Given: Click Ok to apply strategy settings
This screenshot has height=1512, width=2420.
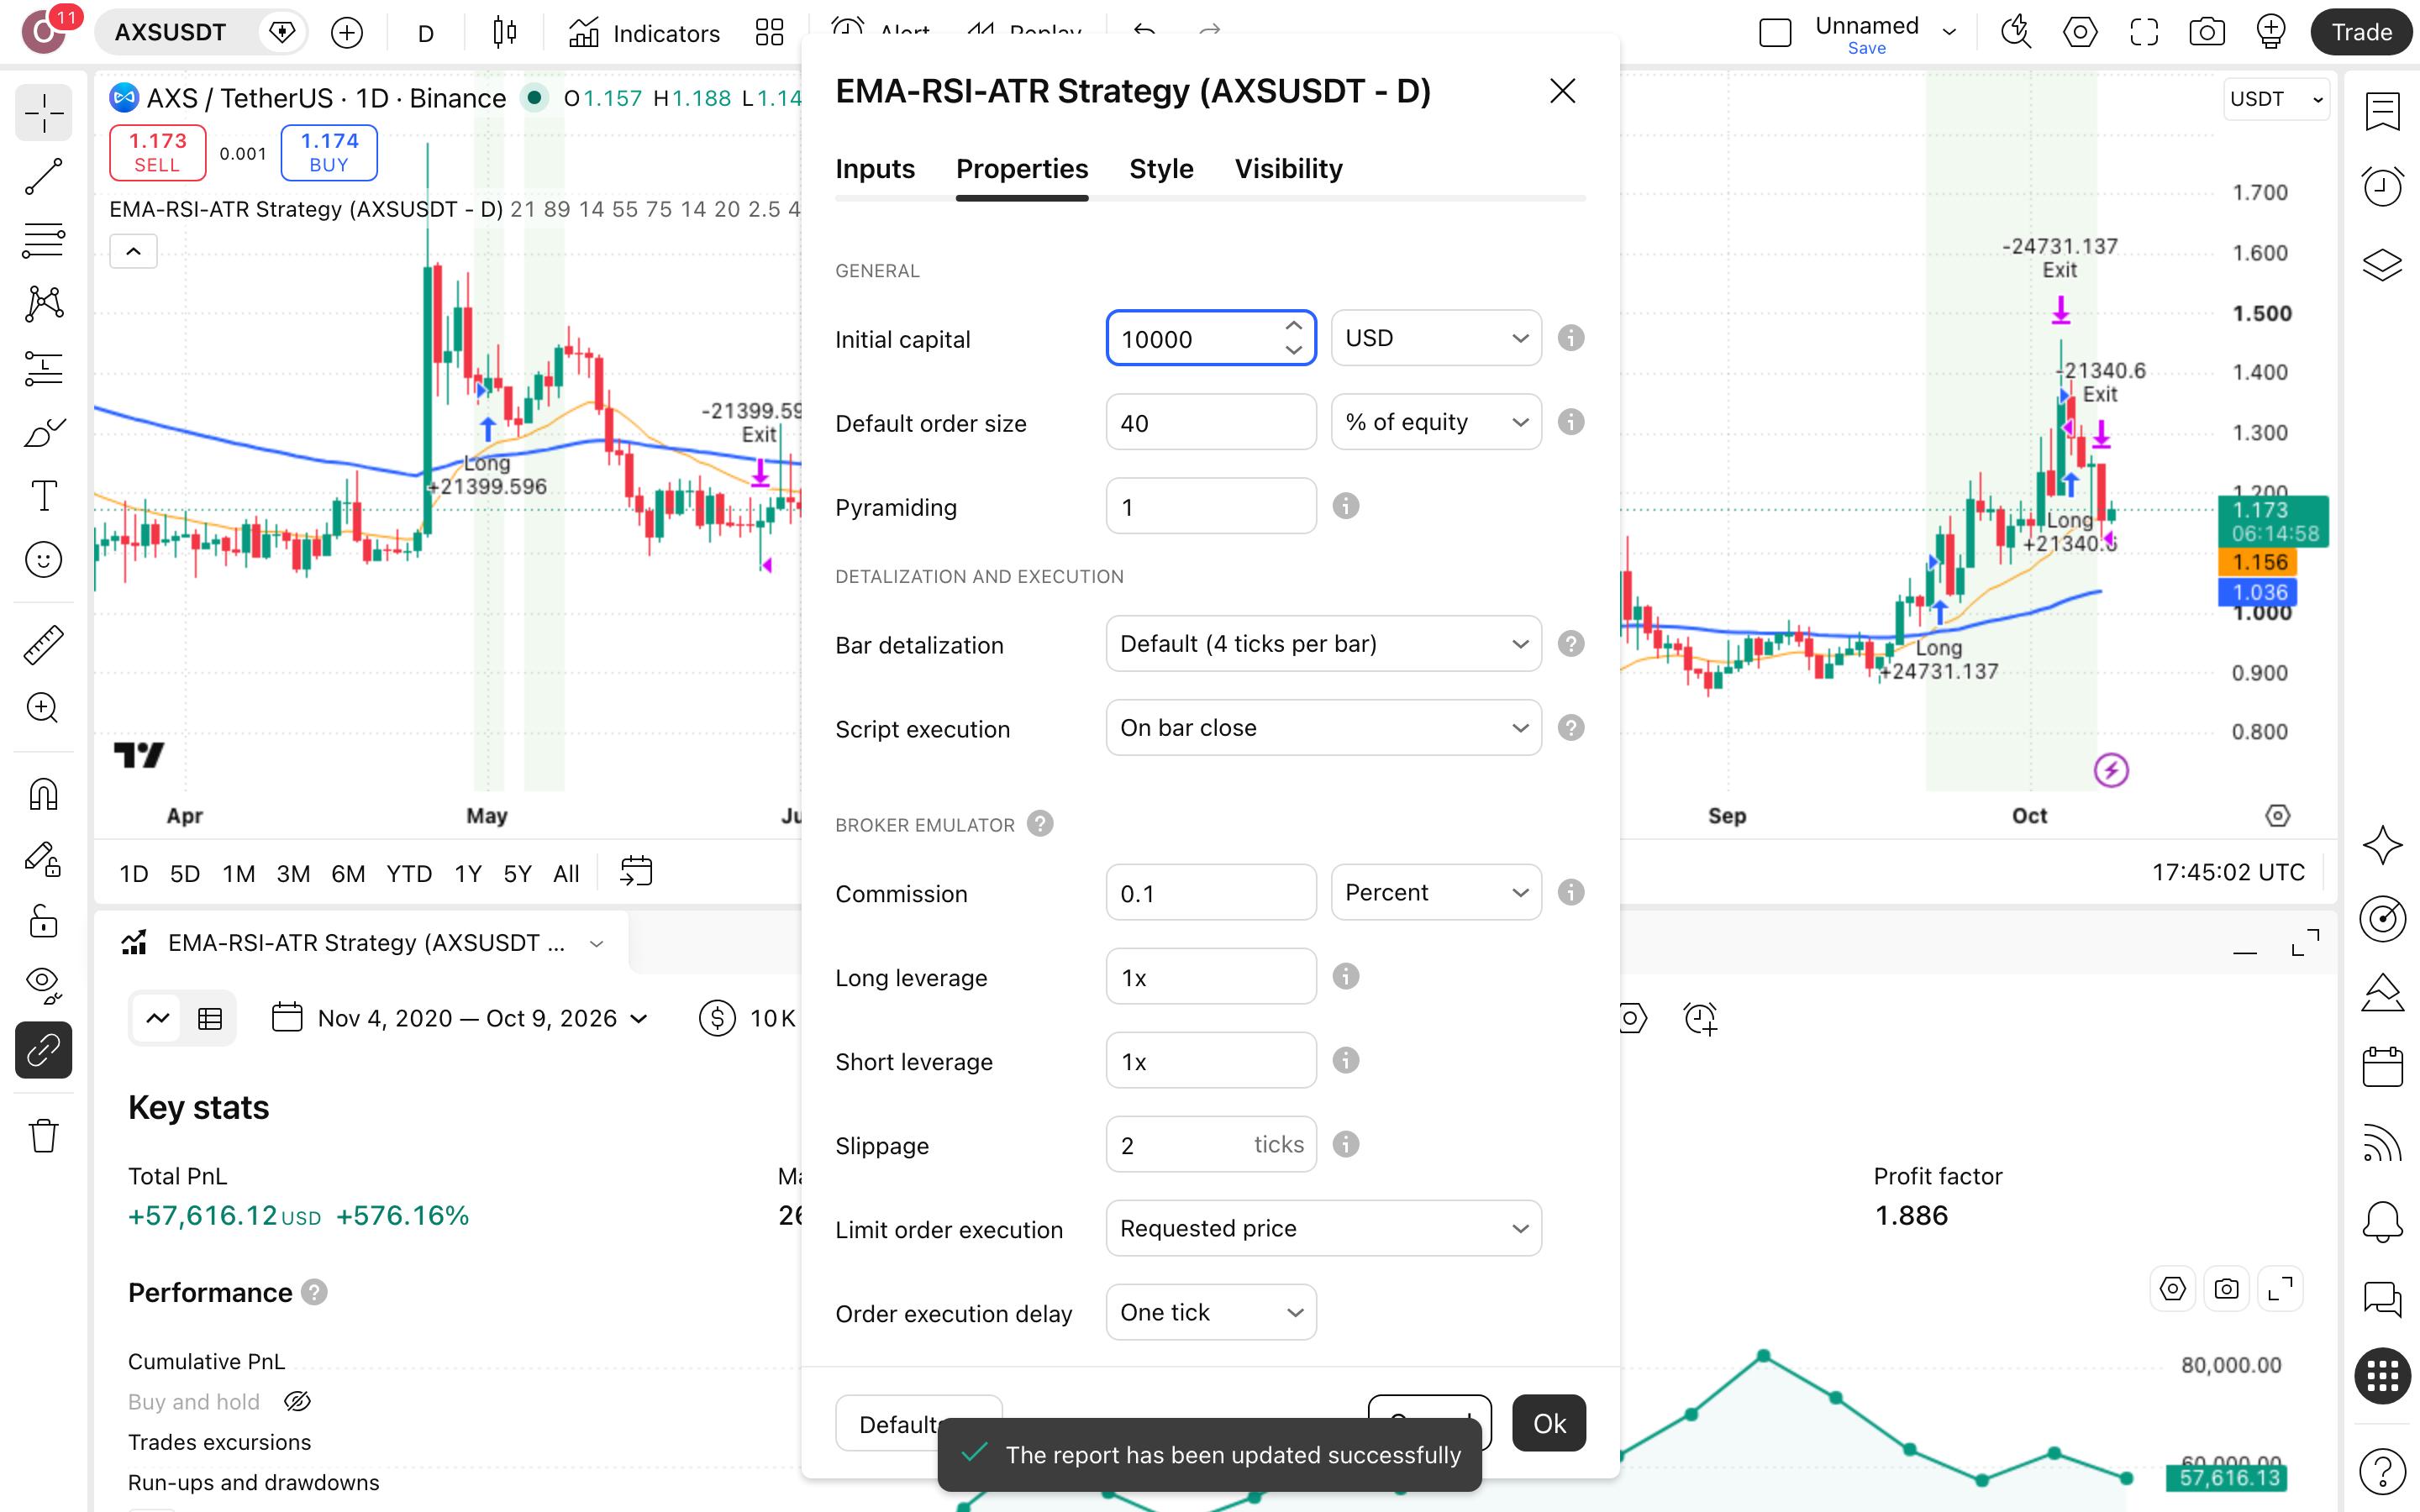Looking at the screenshot, I should [1549, 1423].
